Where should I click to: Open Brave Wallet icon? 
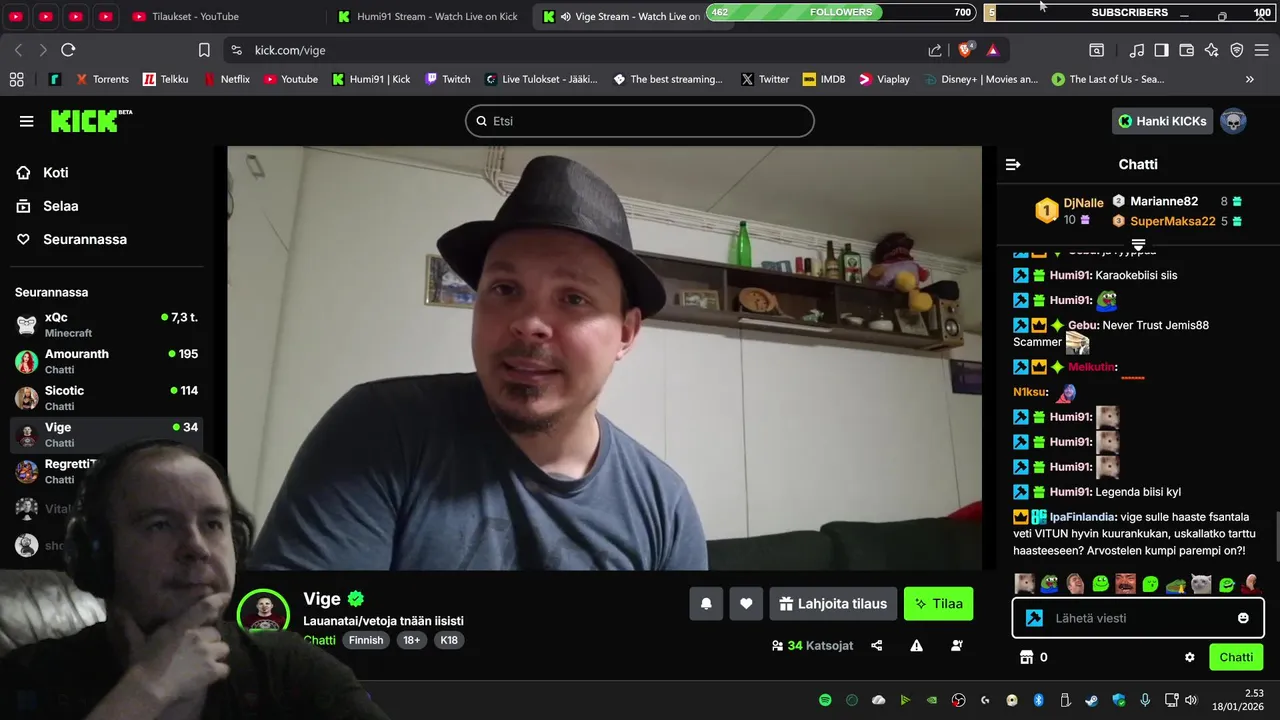pyautogui.click(x=1187, y=50)
